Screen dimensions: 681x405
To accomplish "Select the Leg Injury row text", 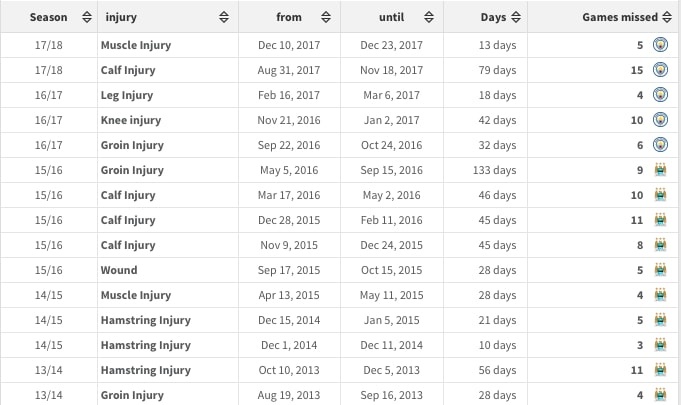I will coord(128,95).
